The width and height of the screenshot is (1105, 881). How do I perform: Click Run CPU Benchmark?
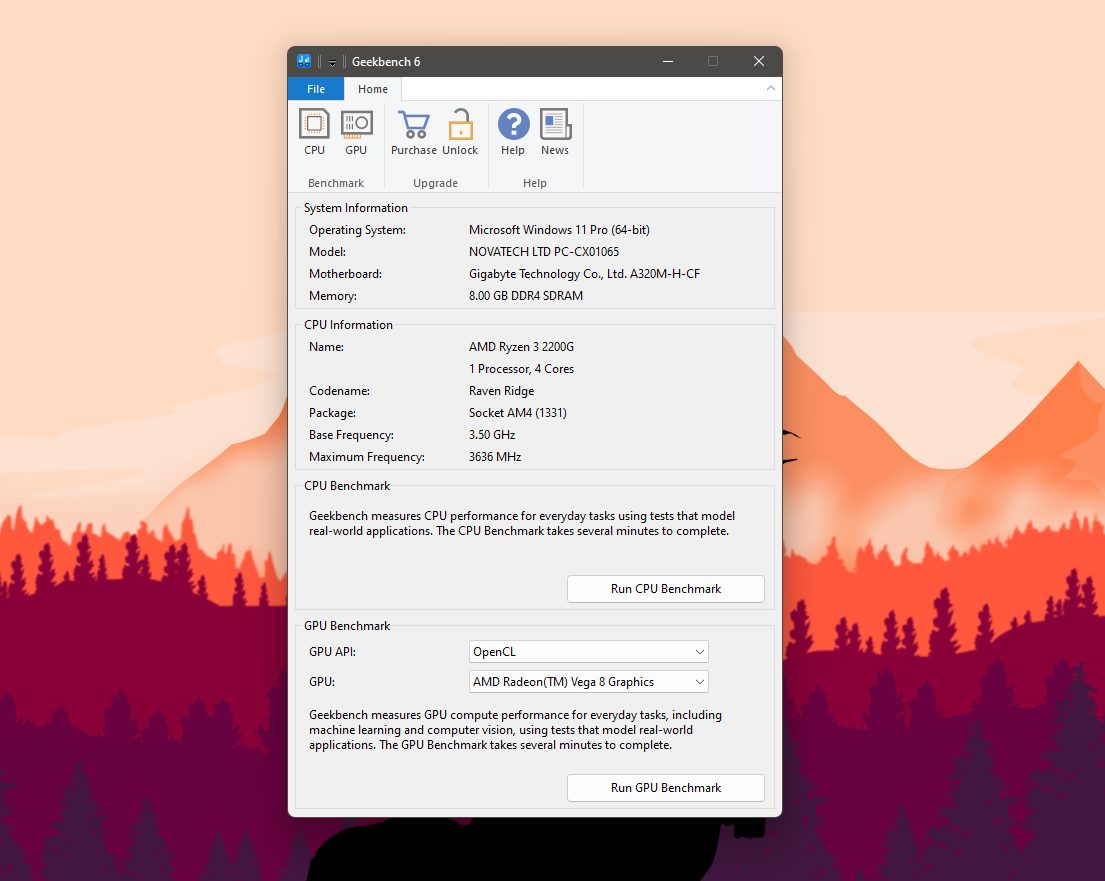click(x=665, y=589)
